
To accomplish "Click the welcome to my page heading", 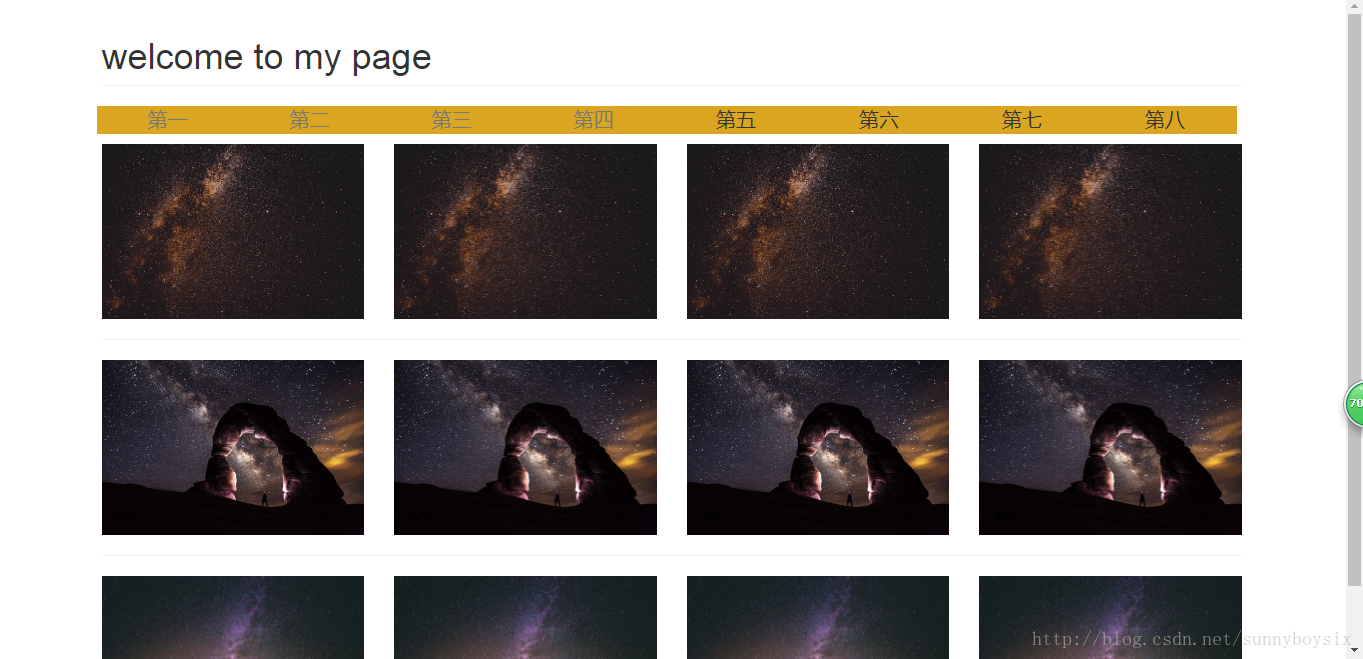I will pos(266,57).
